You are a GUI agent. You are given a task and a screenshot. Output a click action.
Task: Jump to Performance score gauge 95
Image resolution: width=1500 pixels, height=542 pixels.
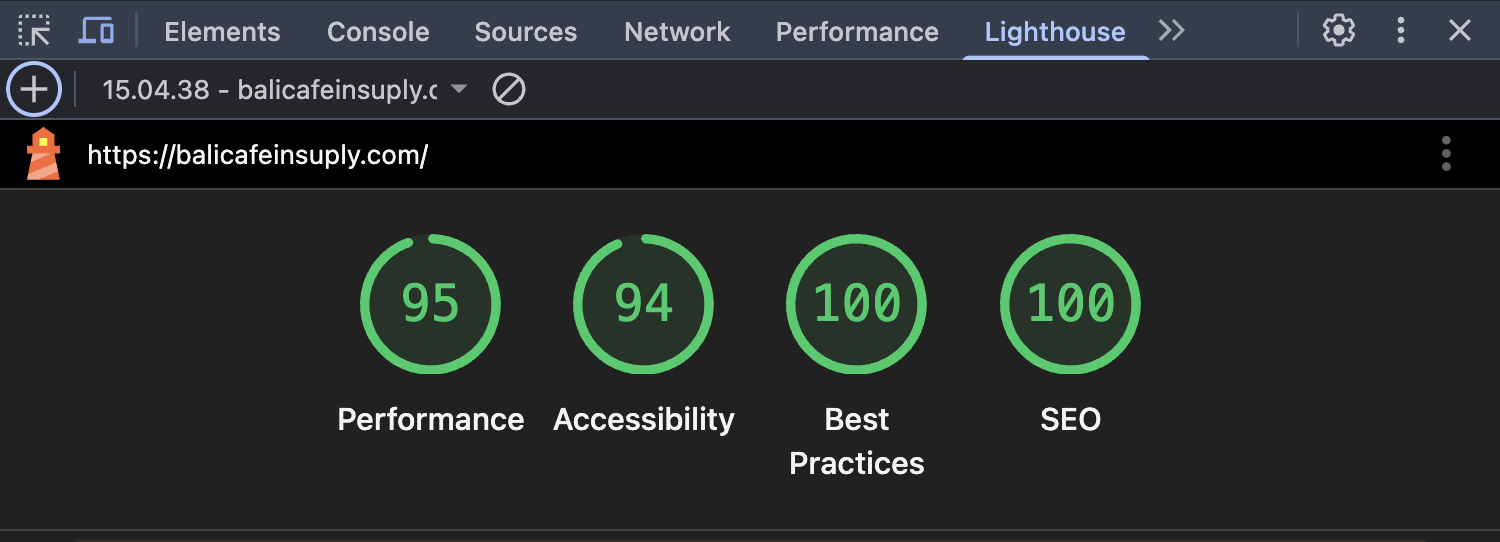(x=430, y=304)
